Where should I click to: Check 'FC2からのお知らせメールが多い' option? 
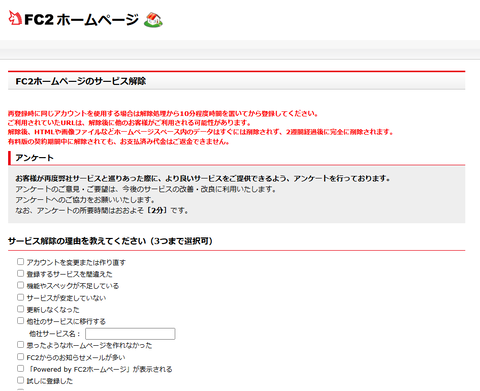(21, 357)
